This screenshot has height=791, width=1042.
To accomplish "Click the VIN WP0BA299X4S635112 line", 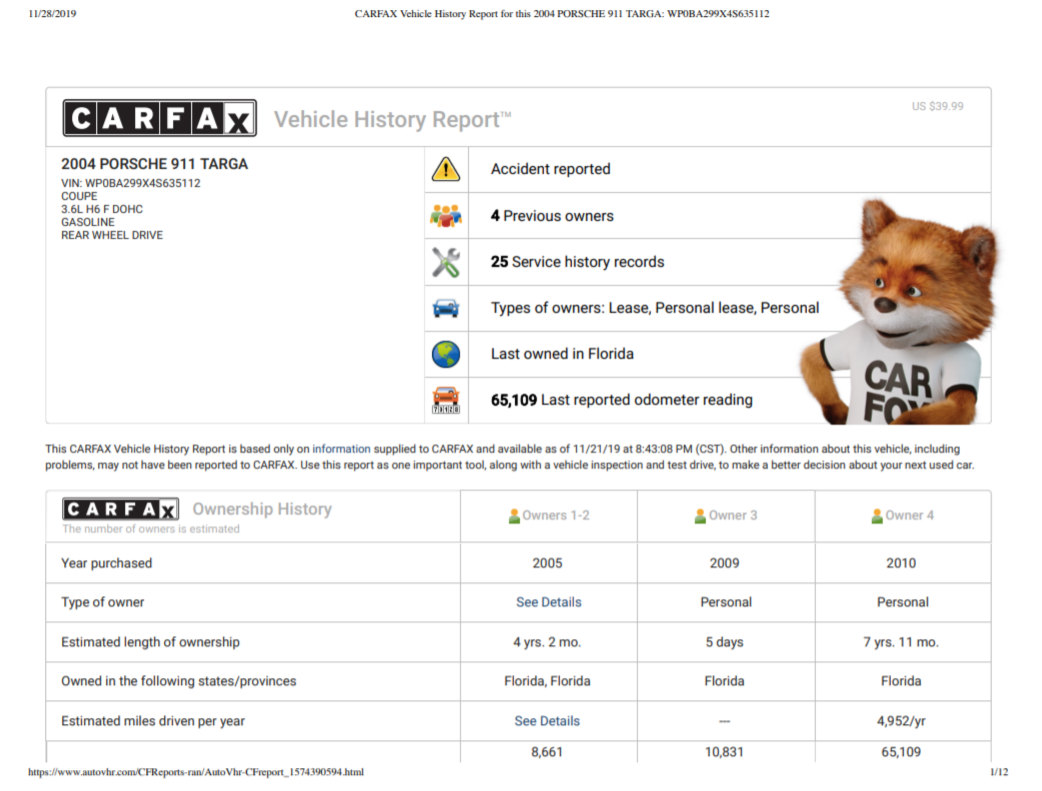I will 131,183.
